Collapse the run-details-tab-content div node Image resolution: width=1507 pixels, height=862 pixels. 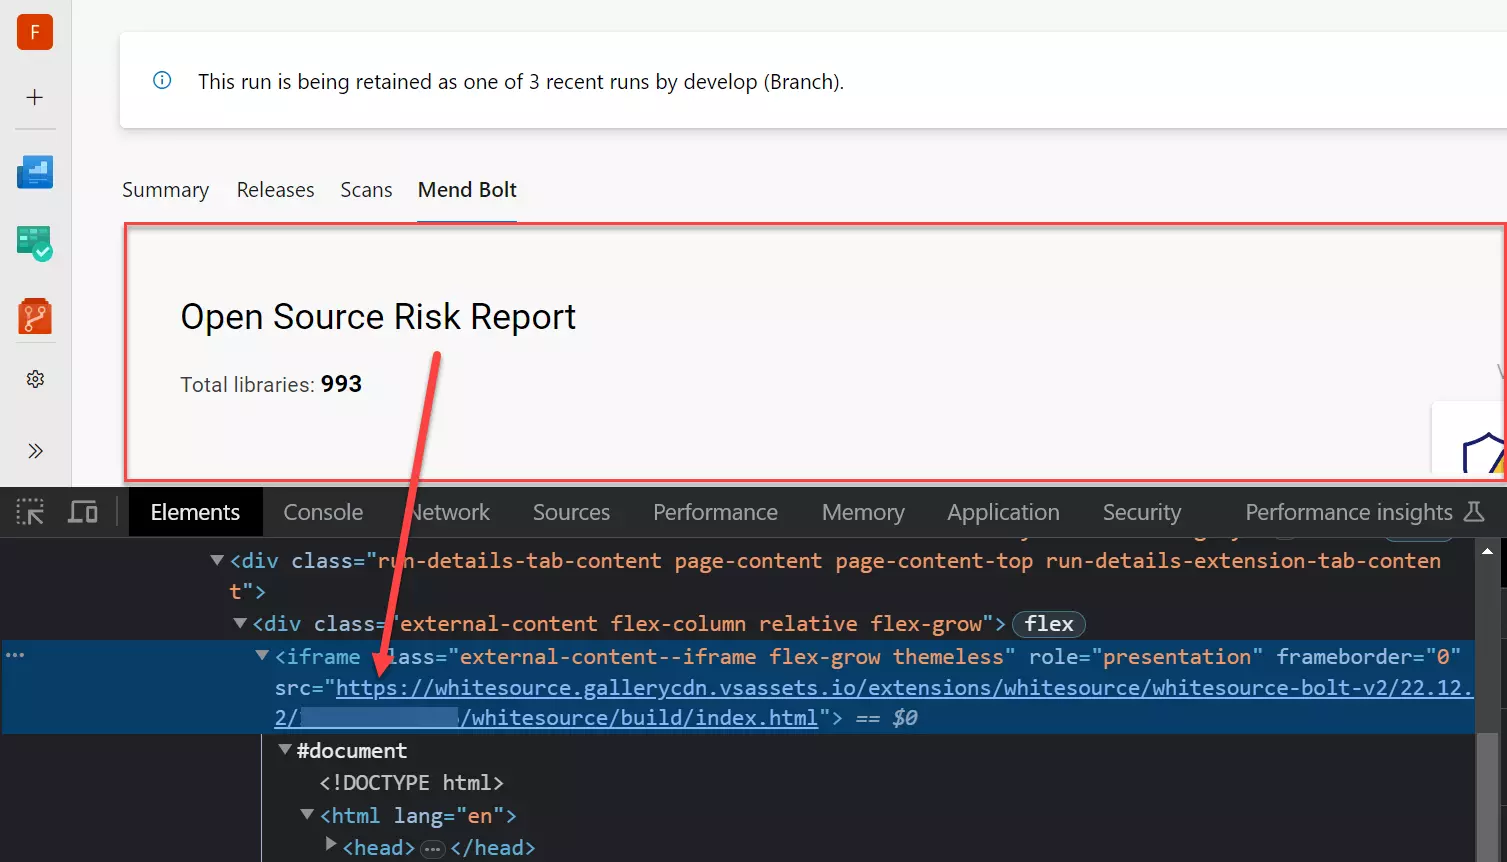(217, 560)
